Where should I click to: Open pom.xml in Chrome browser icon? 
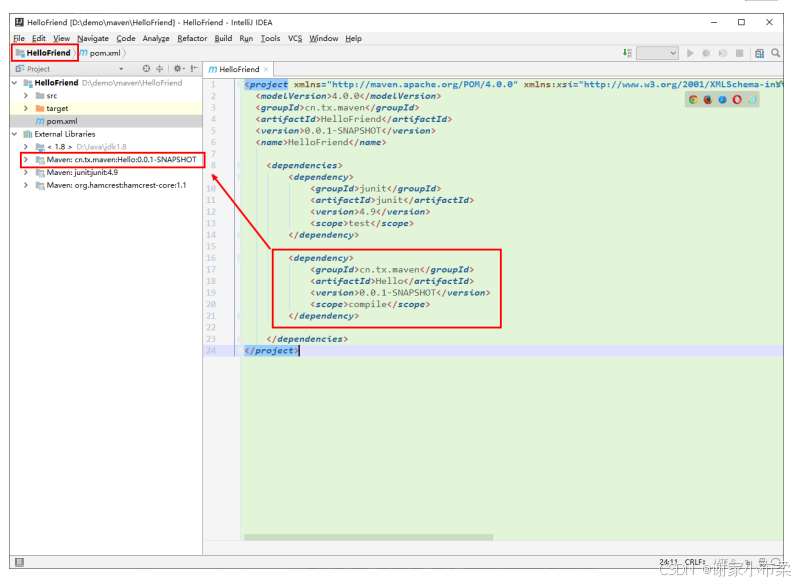693,100
